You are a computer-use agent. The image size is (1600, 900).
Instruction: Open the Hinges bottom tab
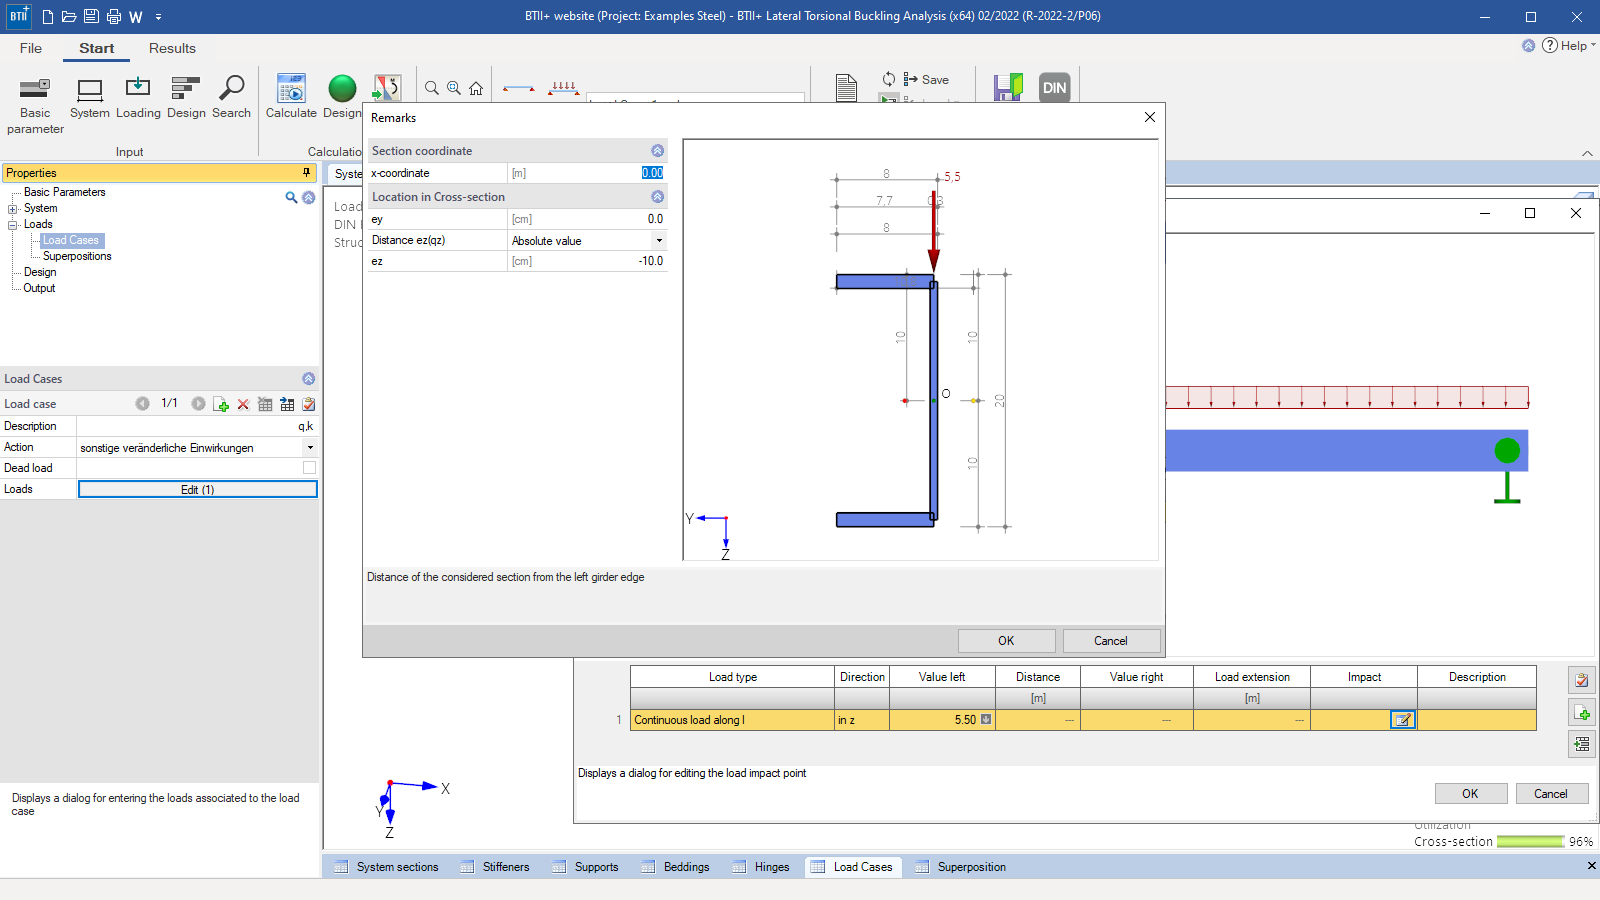coord(761,867)
